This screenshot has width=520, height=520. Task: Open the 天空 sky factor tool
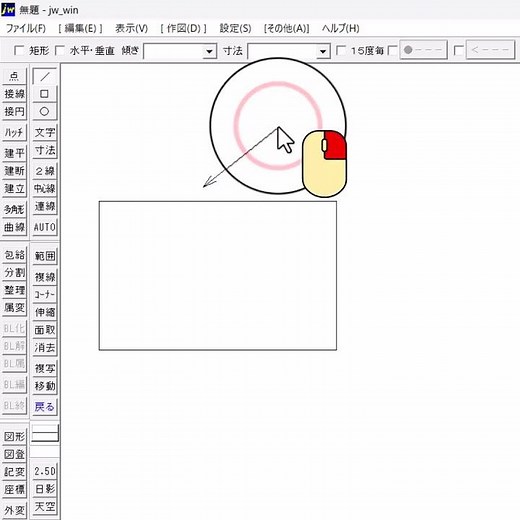pos(45,507)
